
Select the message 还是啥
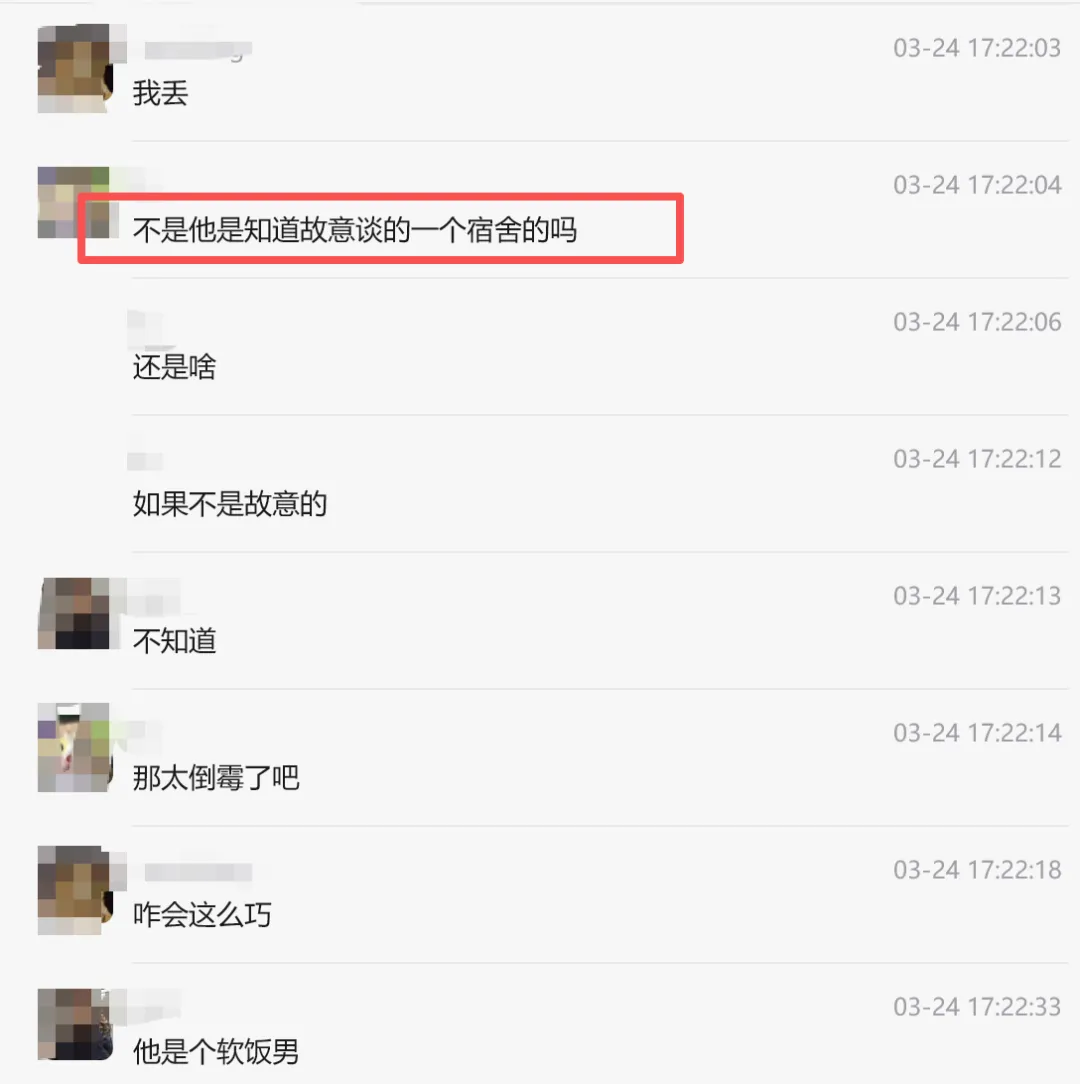pos(174,367)
